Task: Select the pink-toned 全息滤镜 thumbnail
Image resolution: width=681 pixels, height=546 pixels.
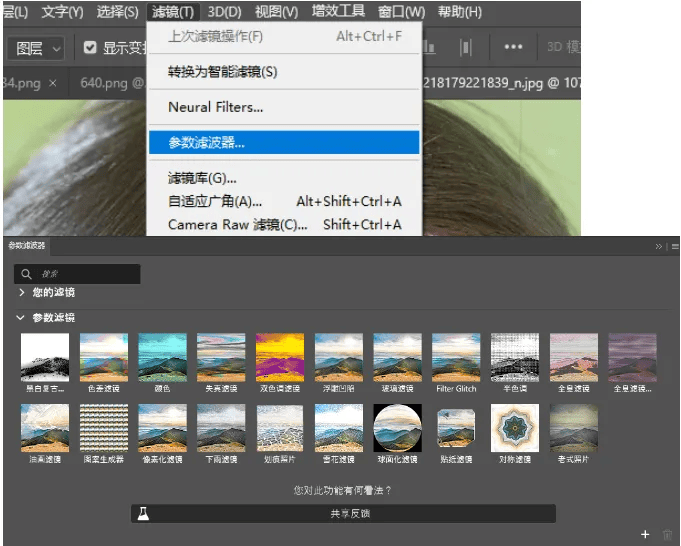Action: pos(574,357)
